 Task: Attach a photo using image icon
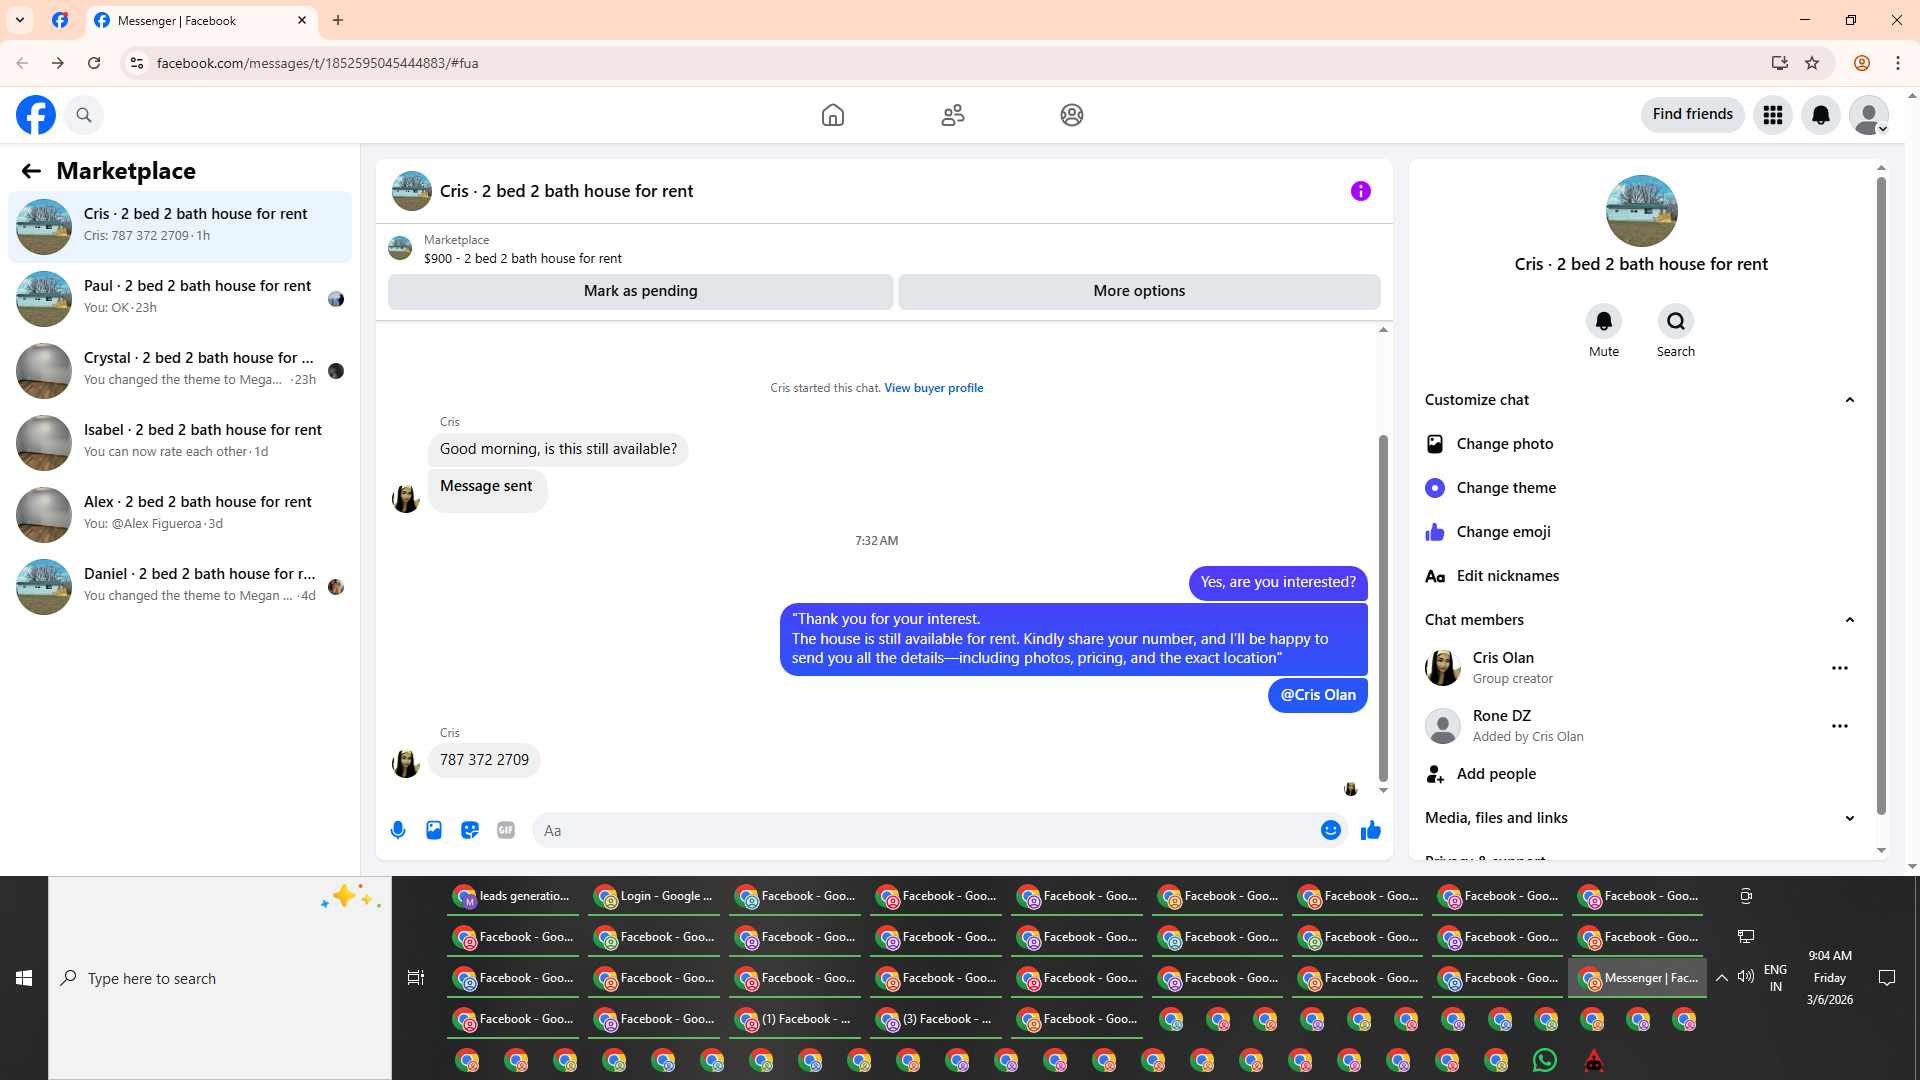pyautogui.click(x=434, y=830)
